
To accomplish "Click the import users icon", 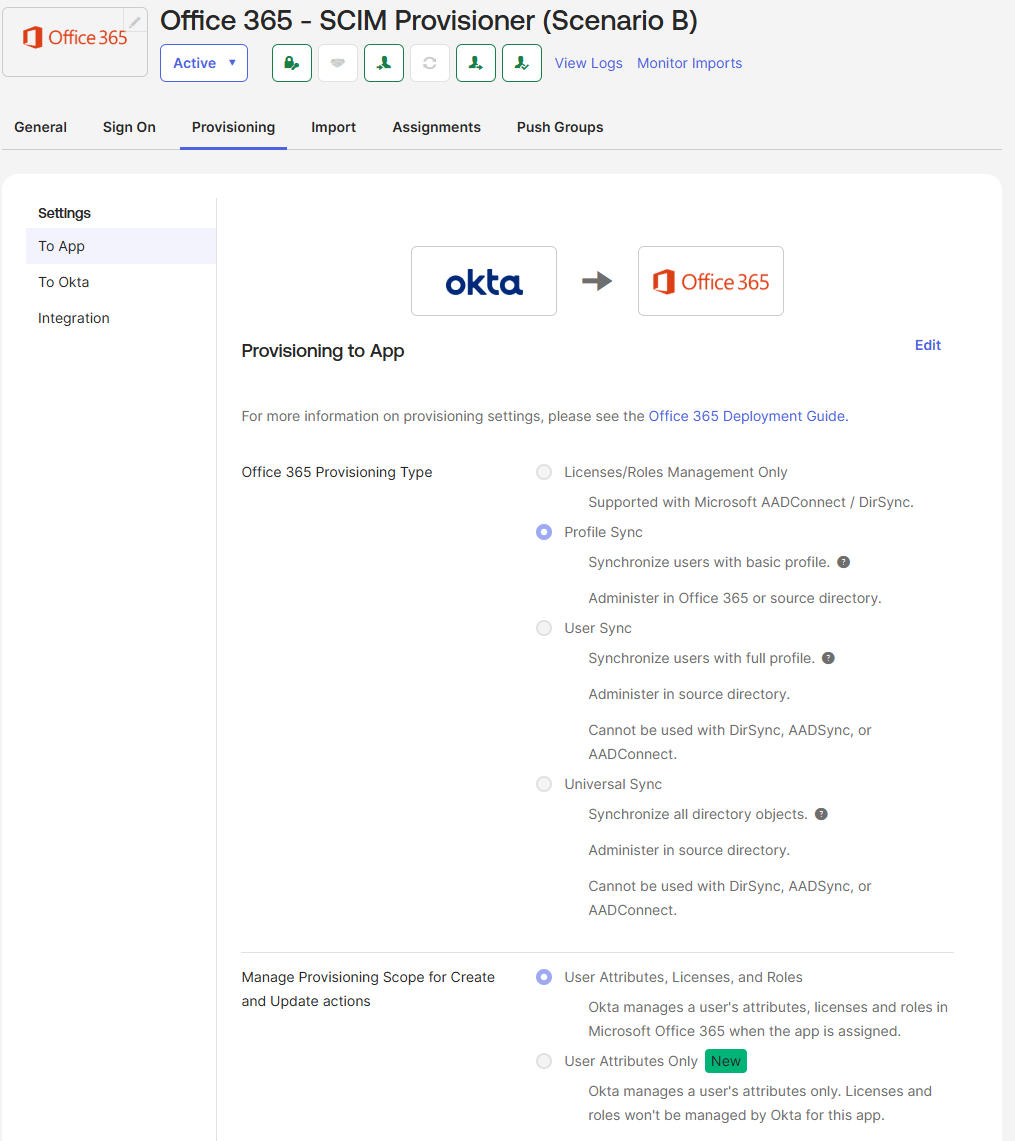I will 384,62.
